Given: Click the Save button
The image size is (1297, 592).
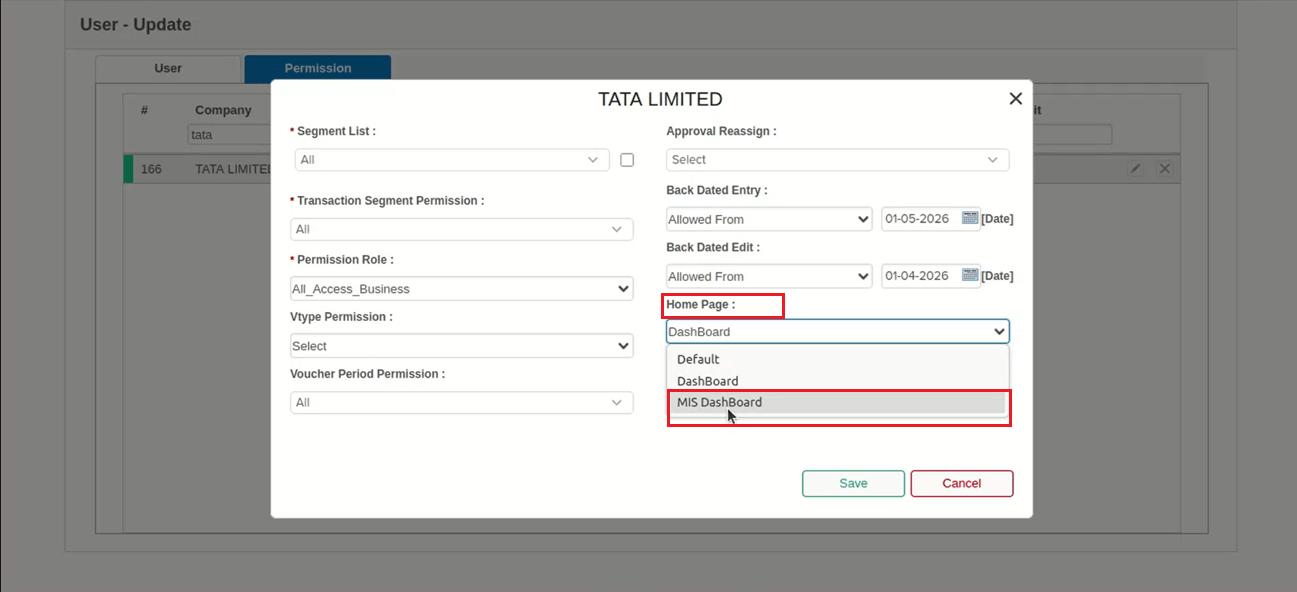Looking at the screenshot, I should (x=853, y=483).
